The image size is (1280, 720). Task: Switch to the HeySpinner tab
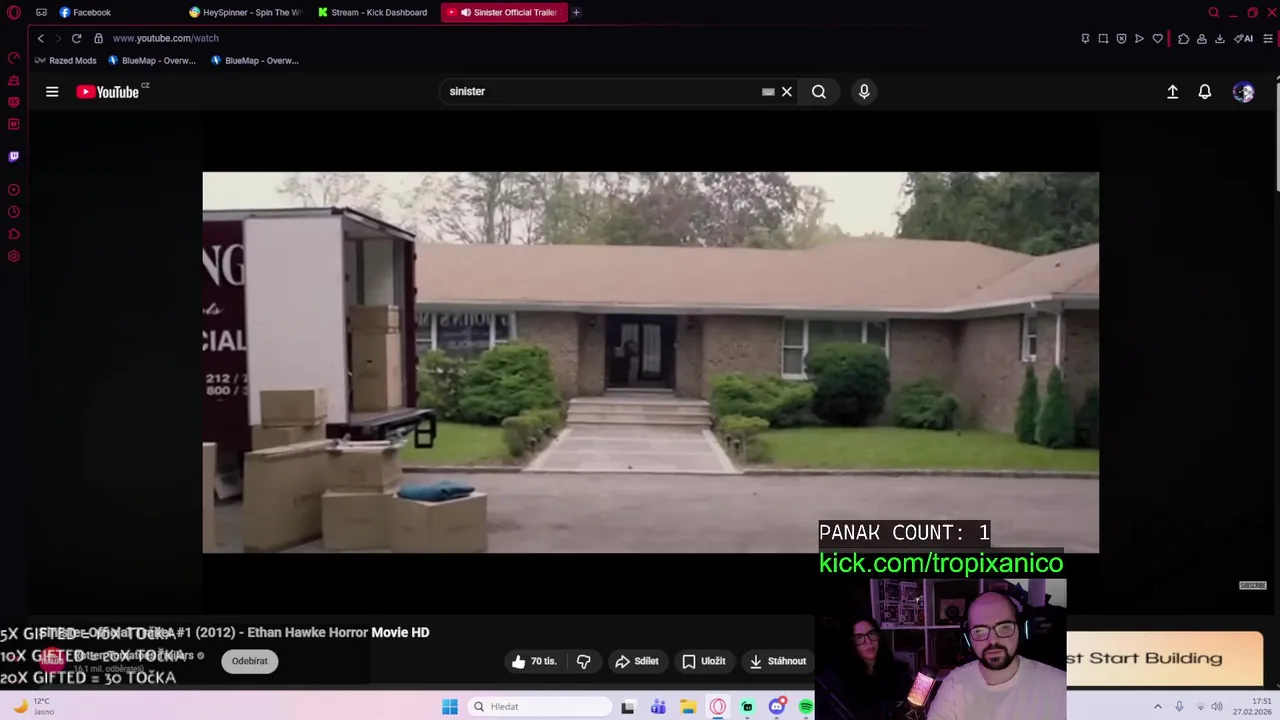245,12
